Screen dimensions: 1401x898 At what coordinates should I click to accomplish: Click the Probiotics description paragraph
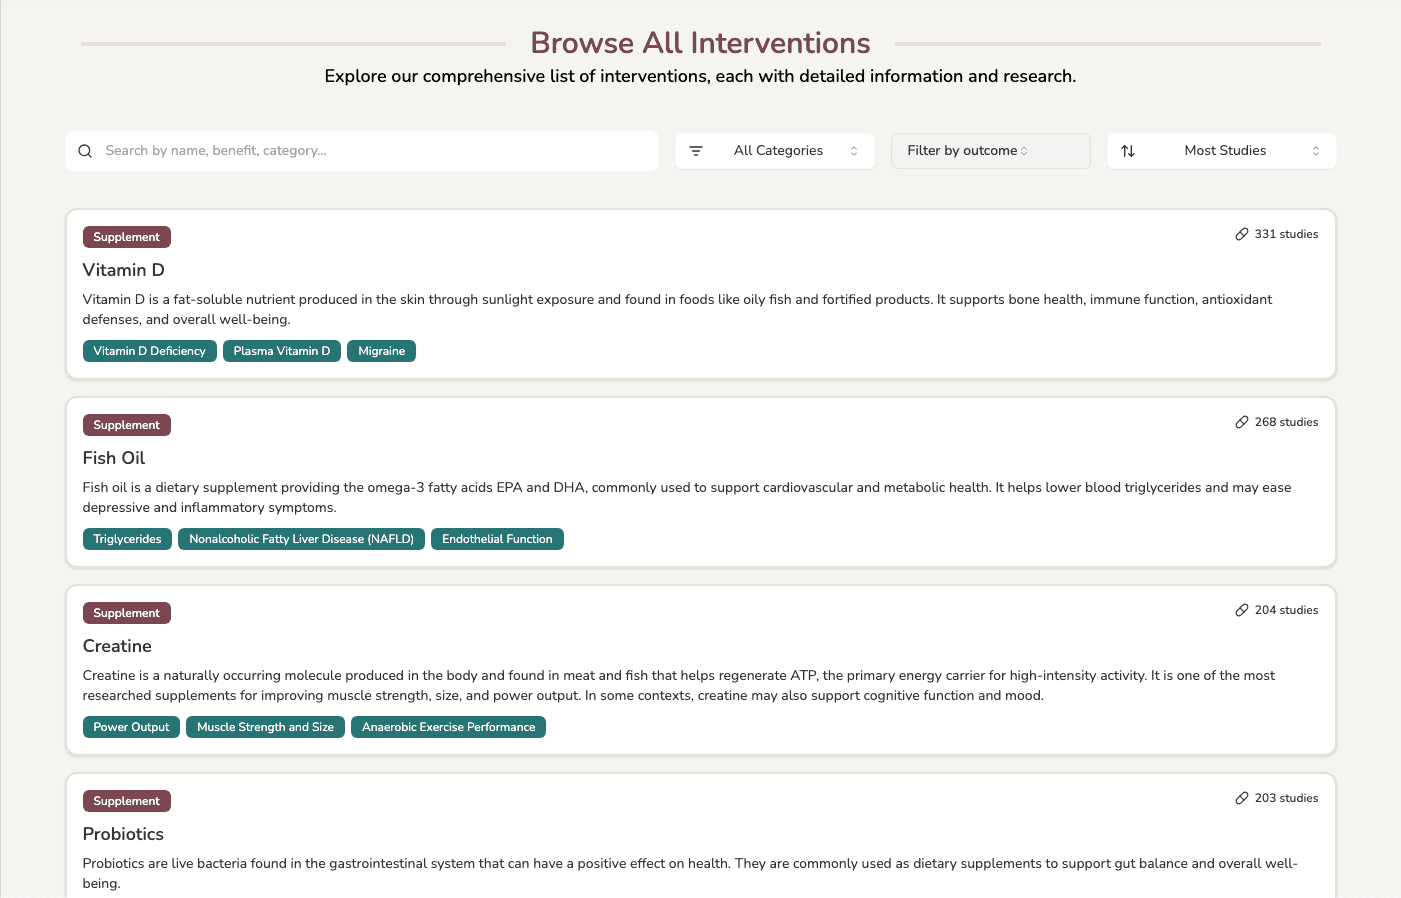tap(690, 873)
